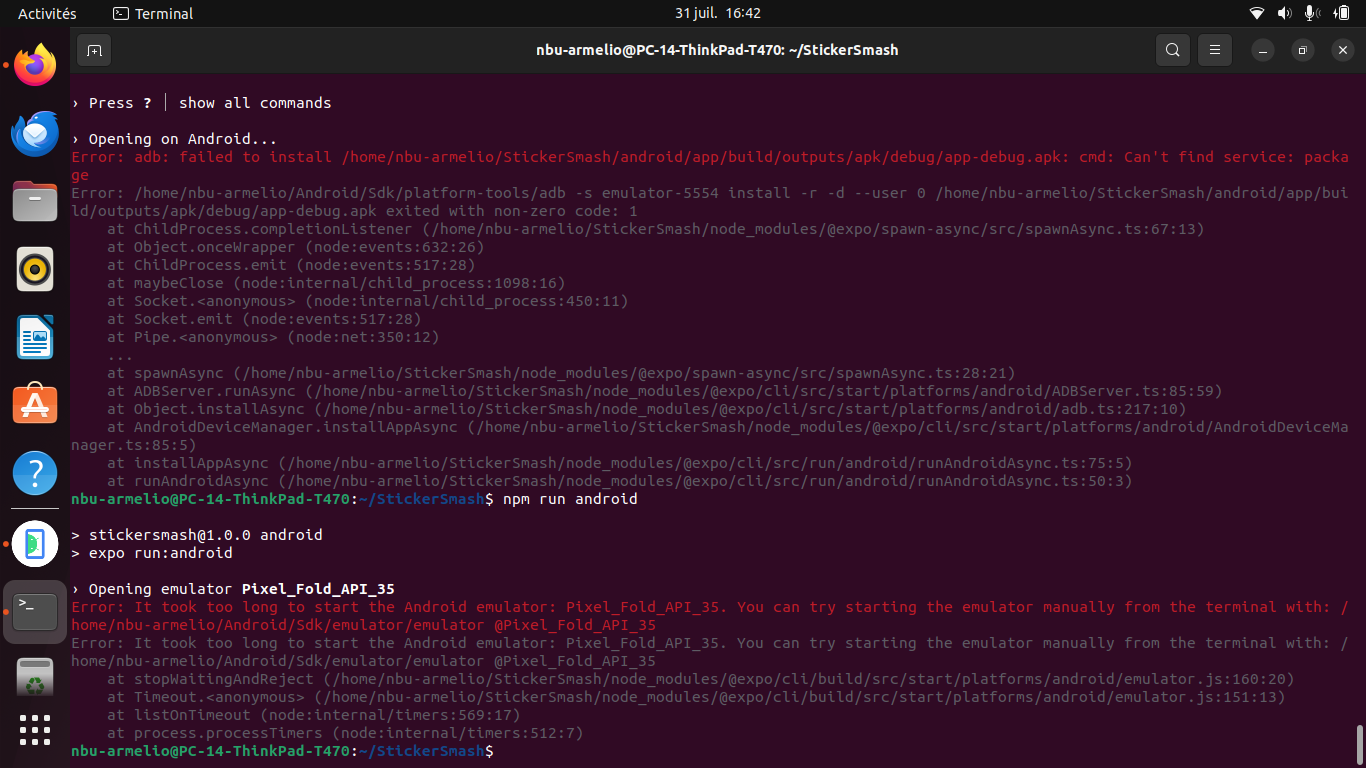Open the calendar from the clock

tap(718, 13)
